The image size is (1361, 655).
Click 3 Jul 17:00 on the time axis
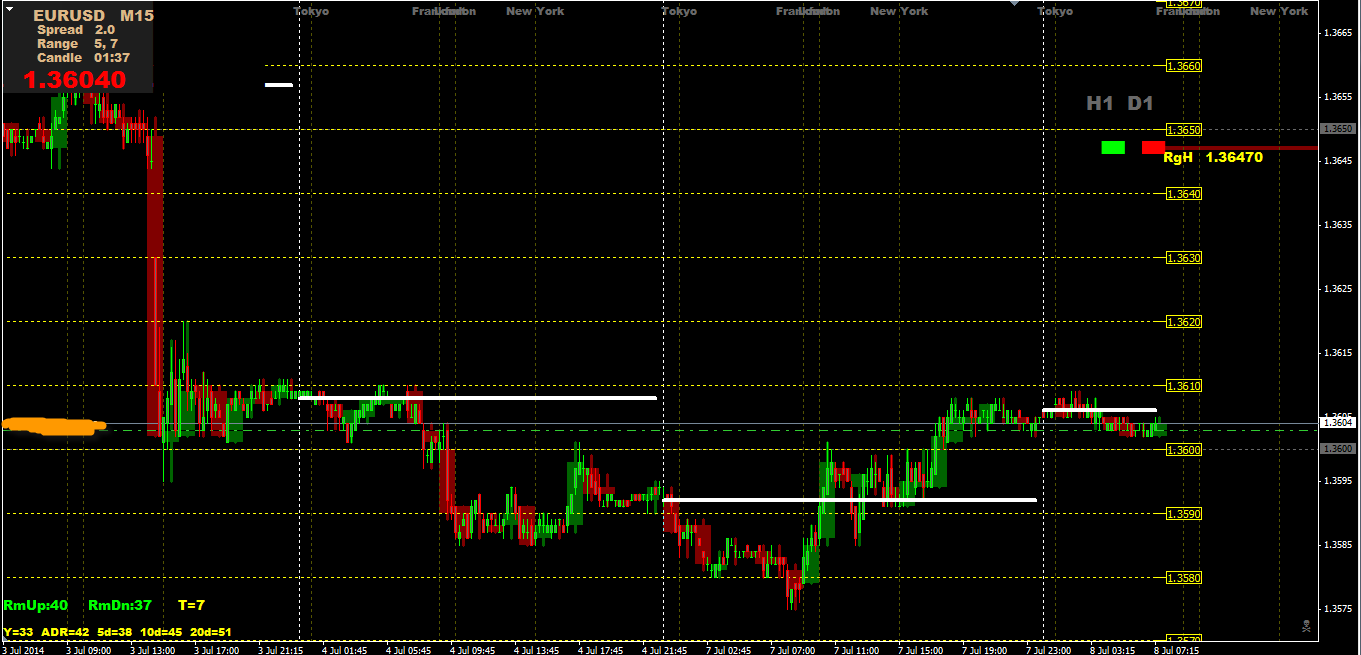click(216, 649)
